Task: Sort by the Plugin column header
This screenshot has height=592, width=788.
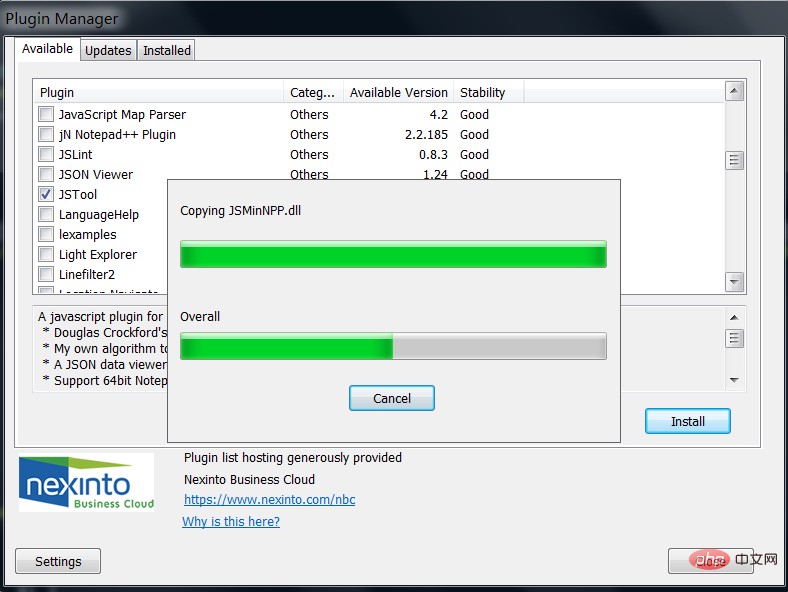Action: point(158,92)
